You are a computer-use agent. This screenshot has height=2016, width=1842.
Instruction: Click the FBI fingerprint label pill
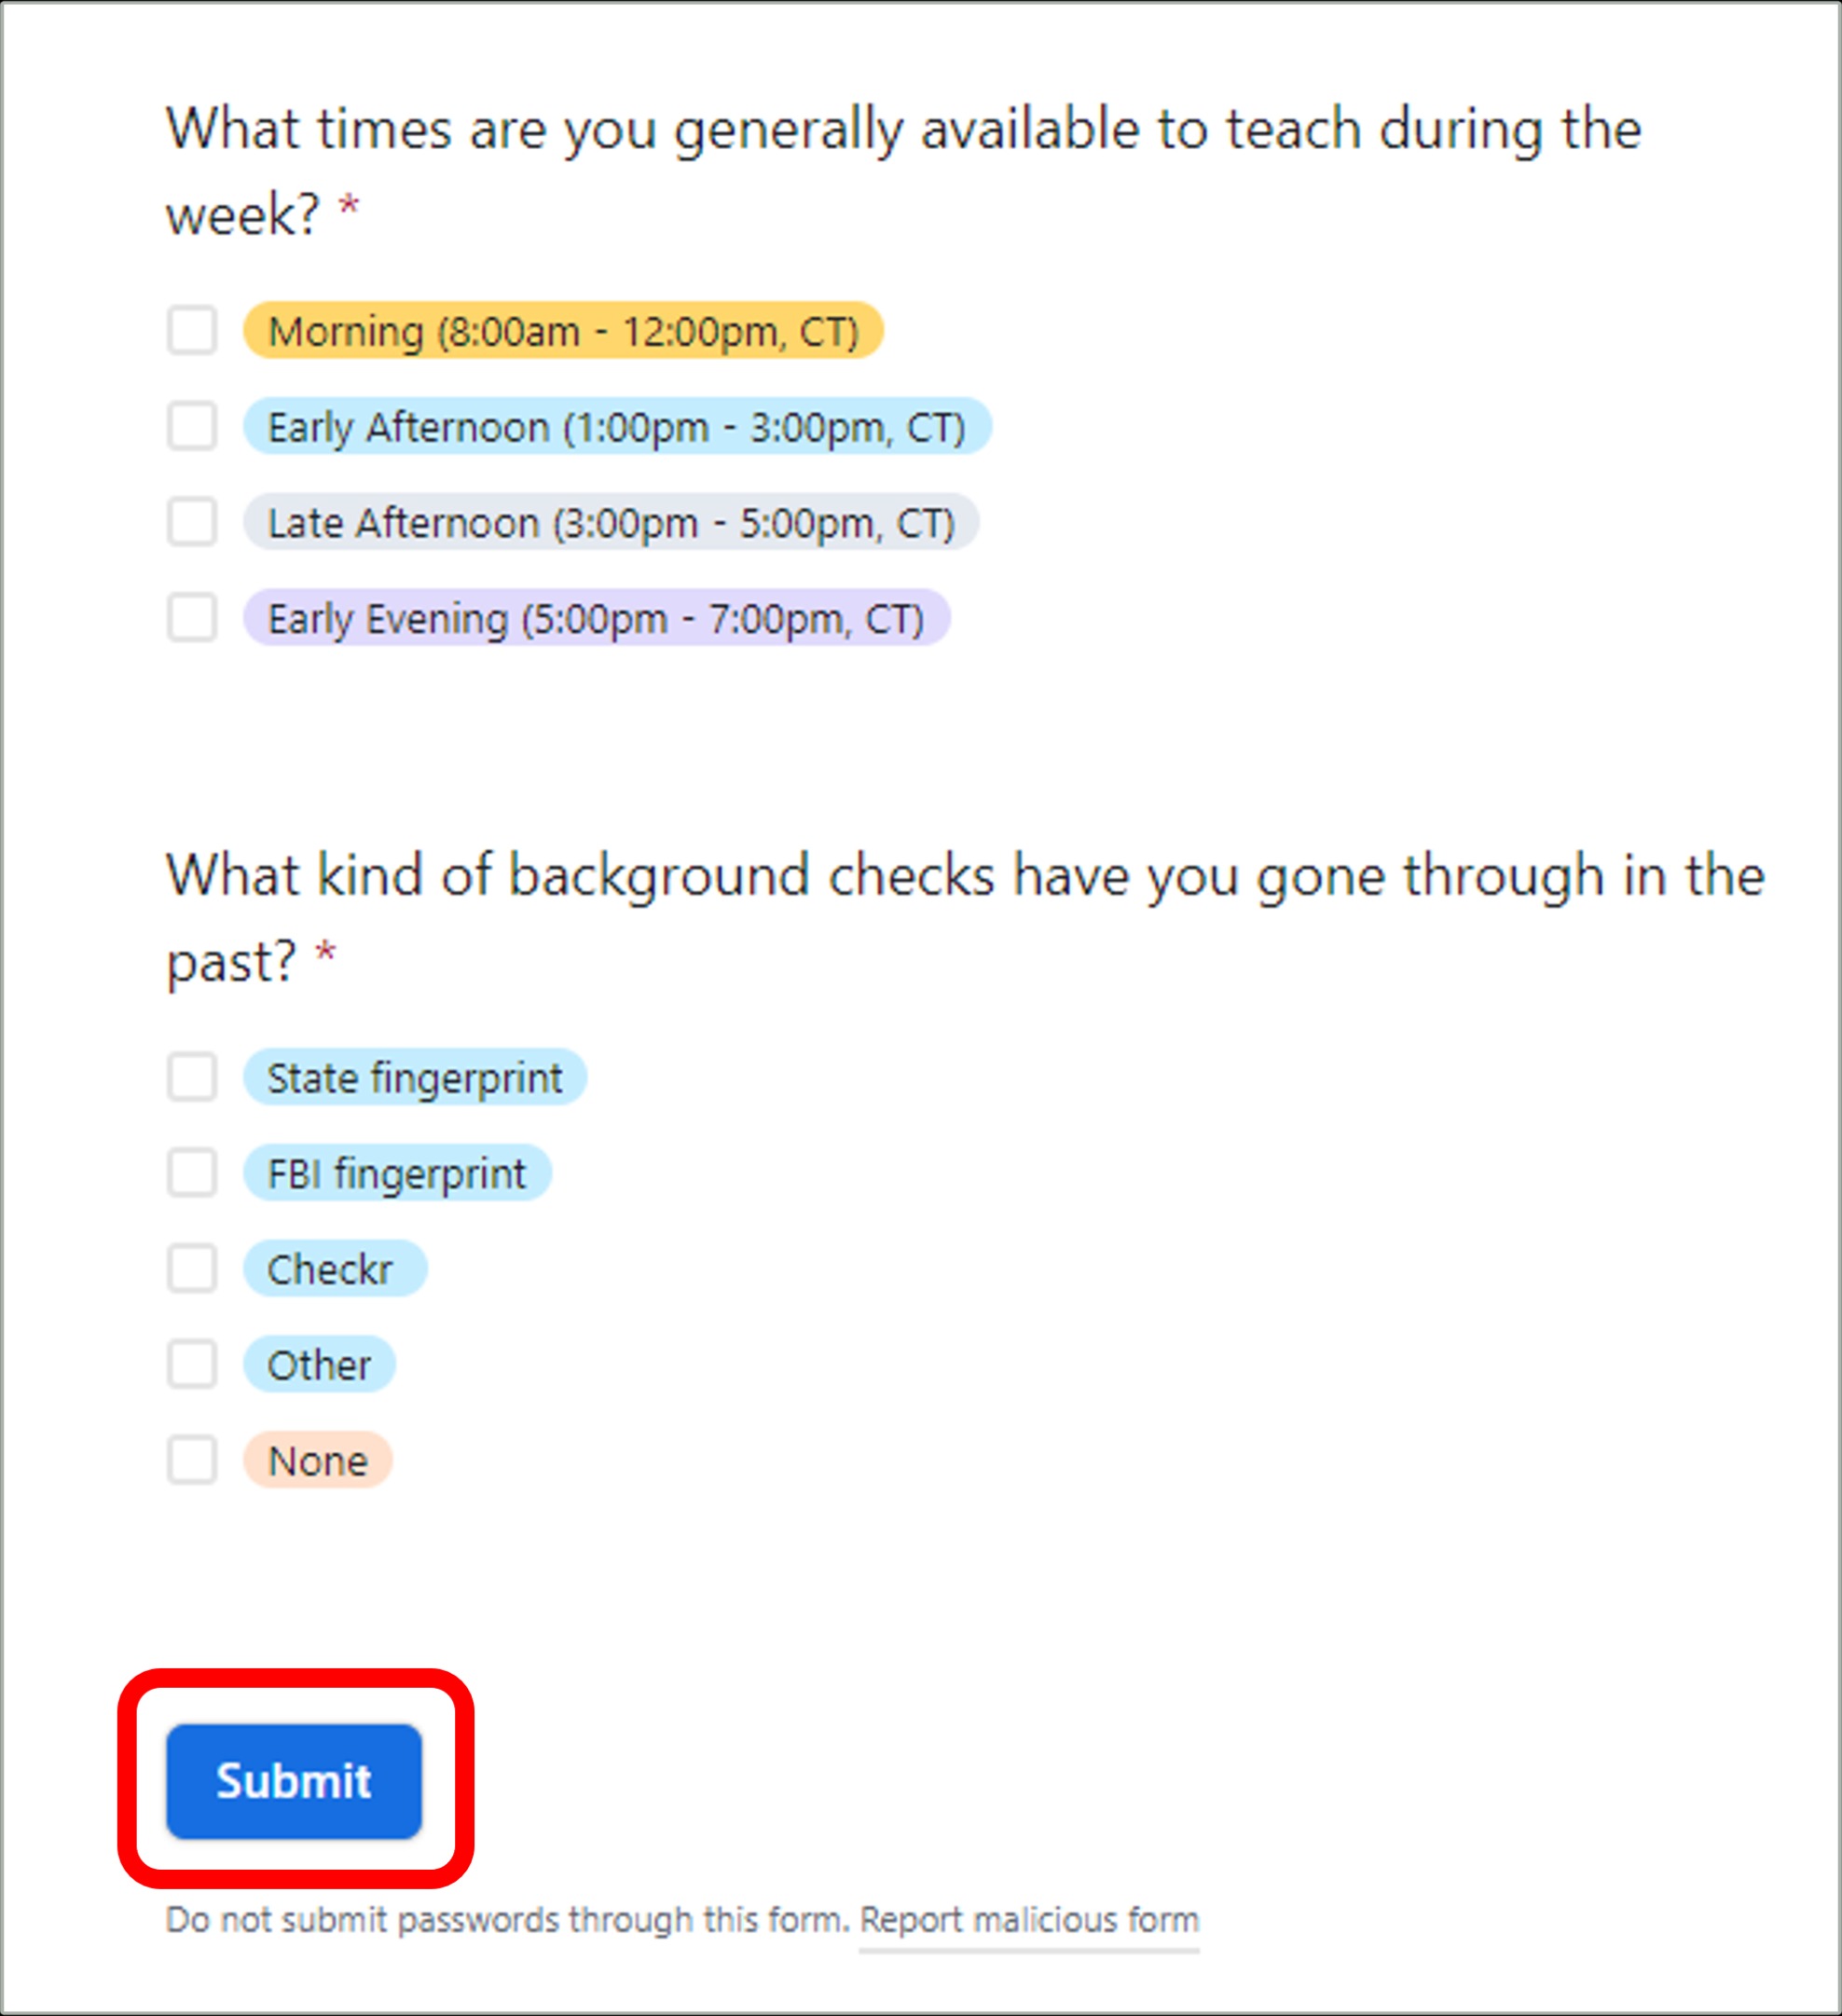point(397,1173)
